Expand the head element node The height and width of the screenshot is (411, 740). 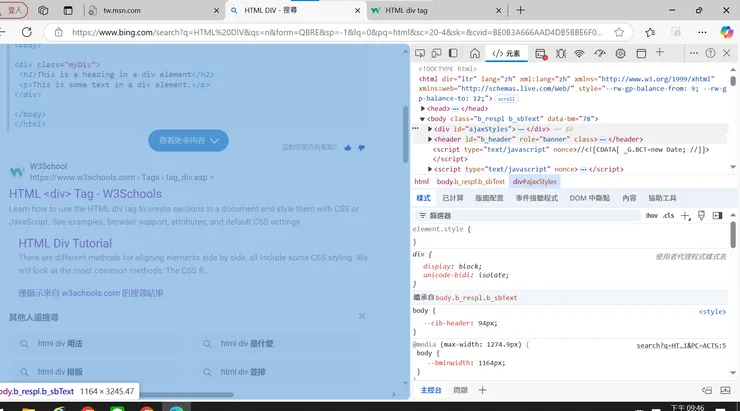click(423, 109)
